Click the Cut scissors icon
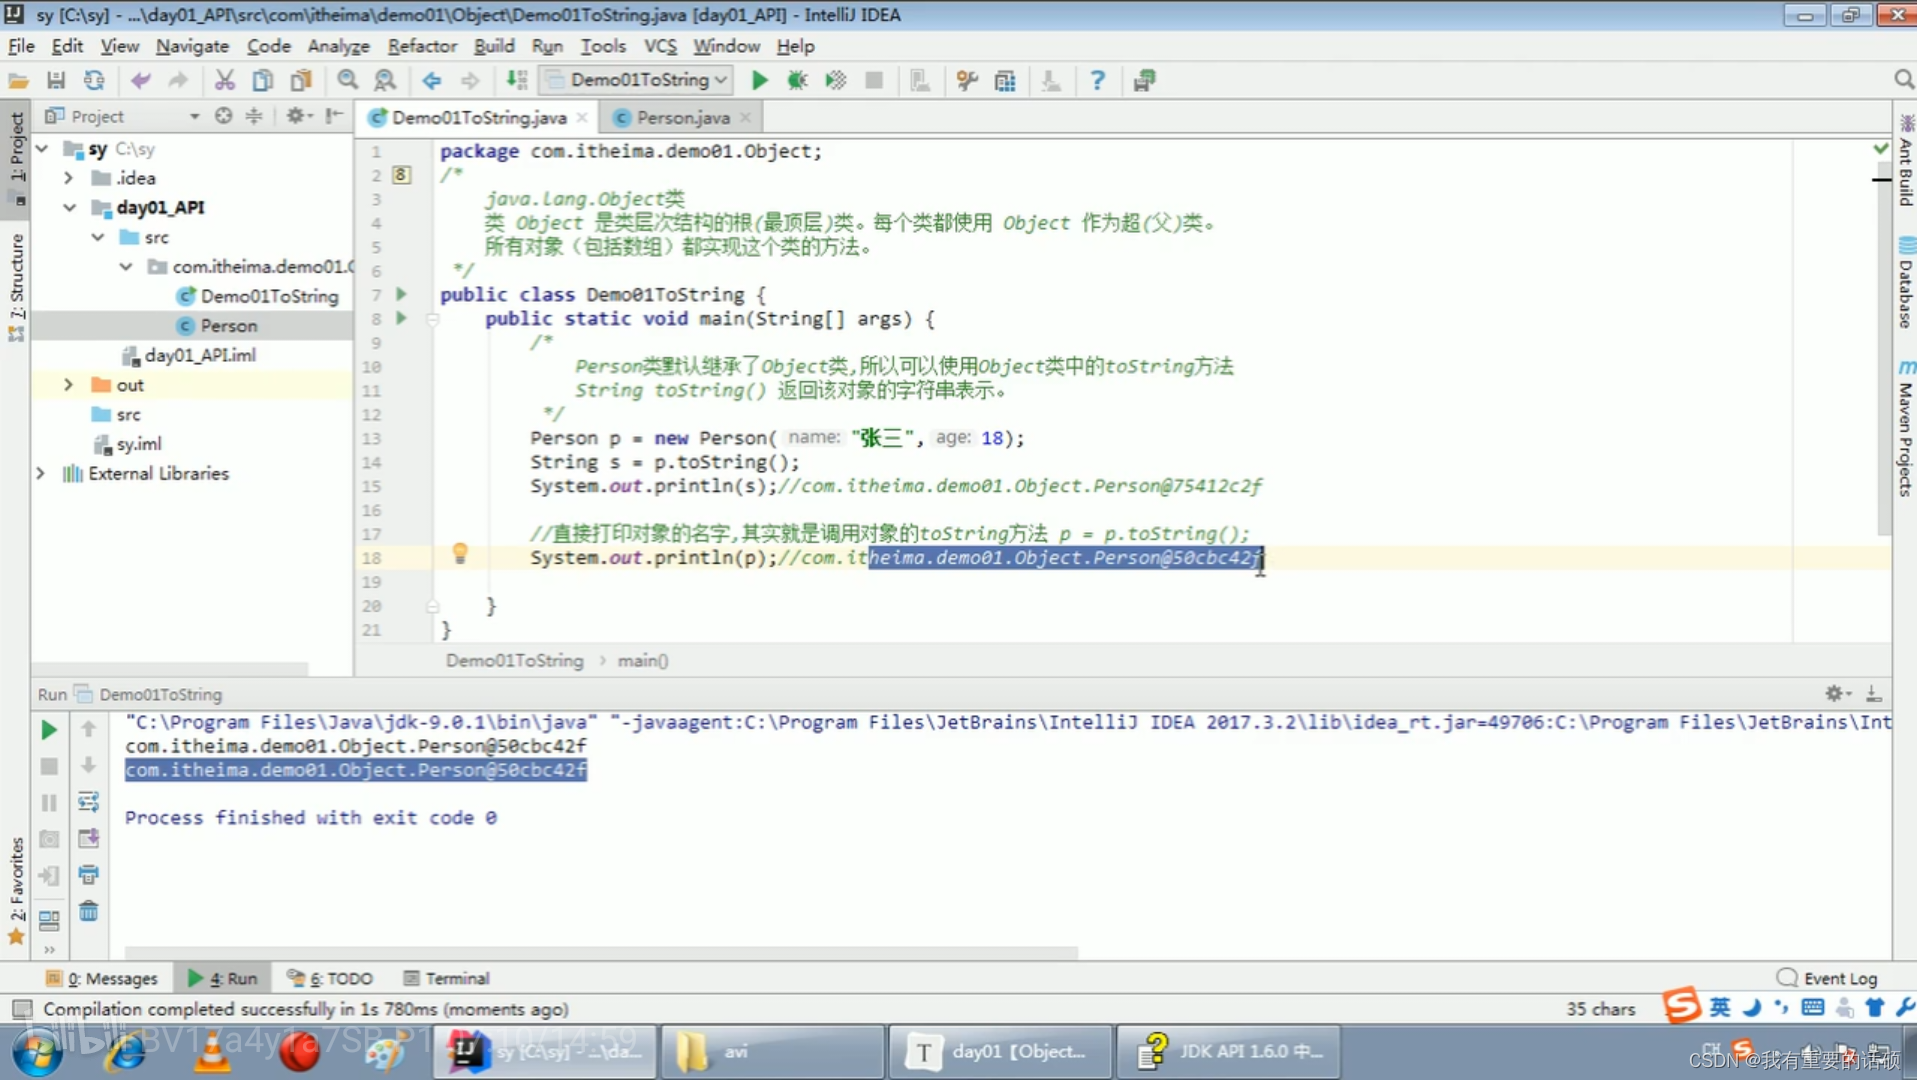Viewport: 1917px width, 1080px height. click(224, 81)
